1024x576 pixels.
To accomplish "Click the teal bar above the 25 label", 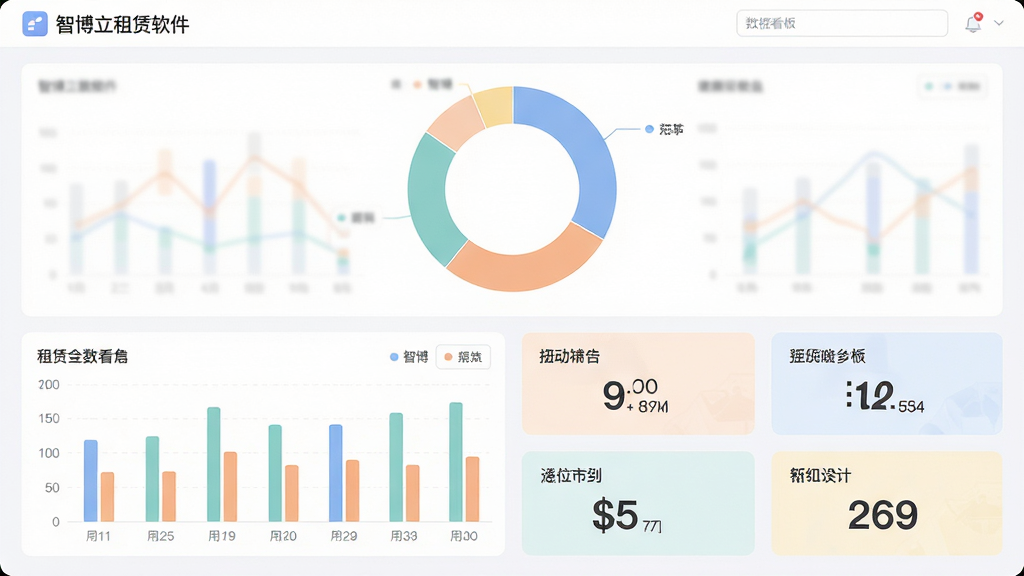I will pyautogui.click(x=152, y=479).
